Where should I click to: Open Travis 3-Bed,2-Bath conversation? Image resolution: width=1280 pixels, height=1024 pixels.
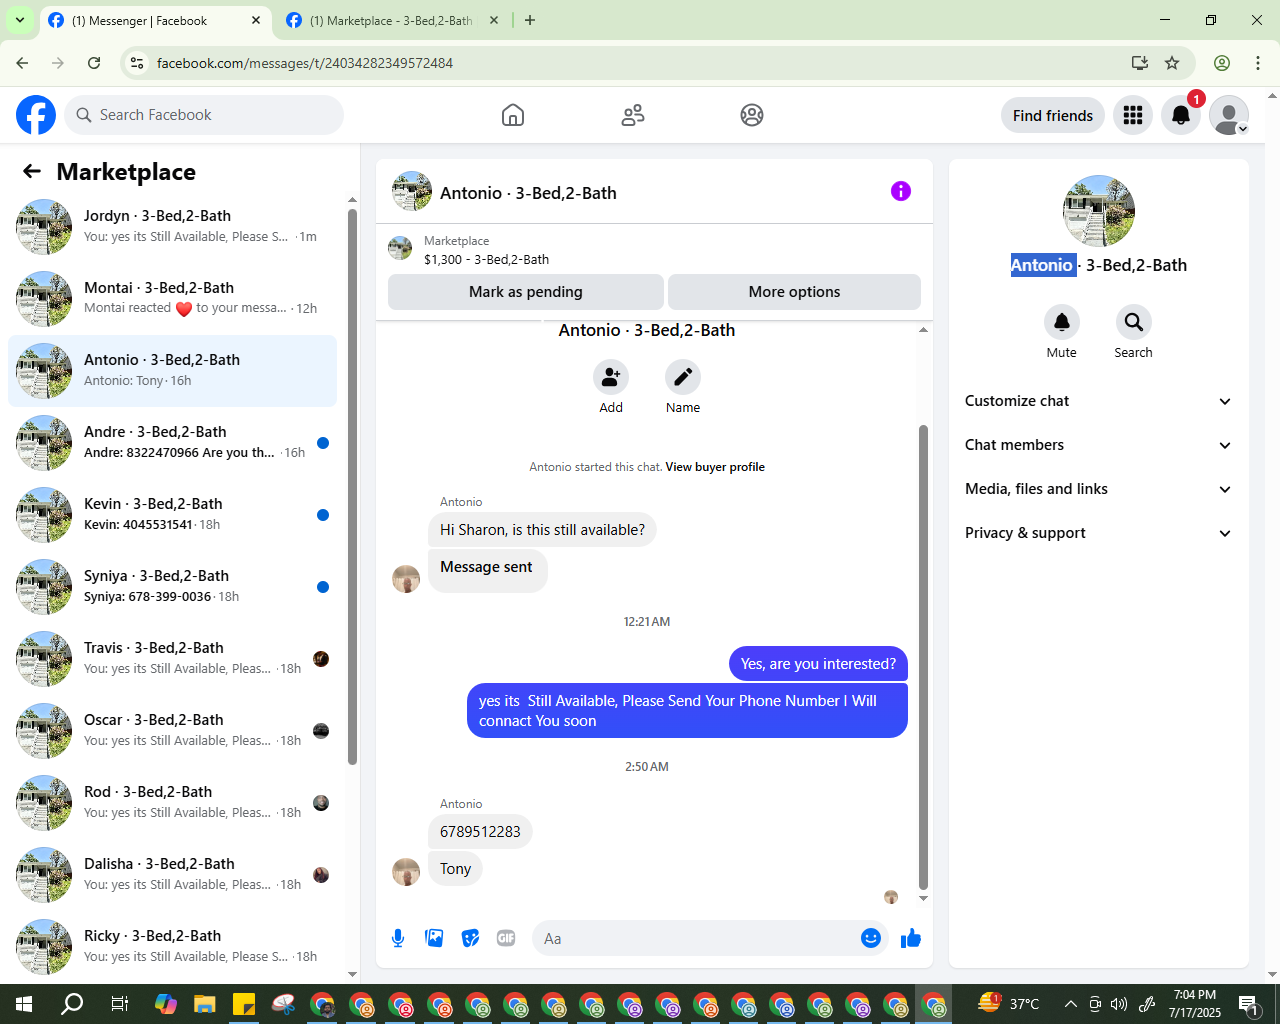pyautogui.click(x=173, y=659)
